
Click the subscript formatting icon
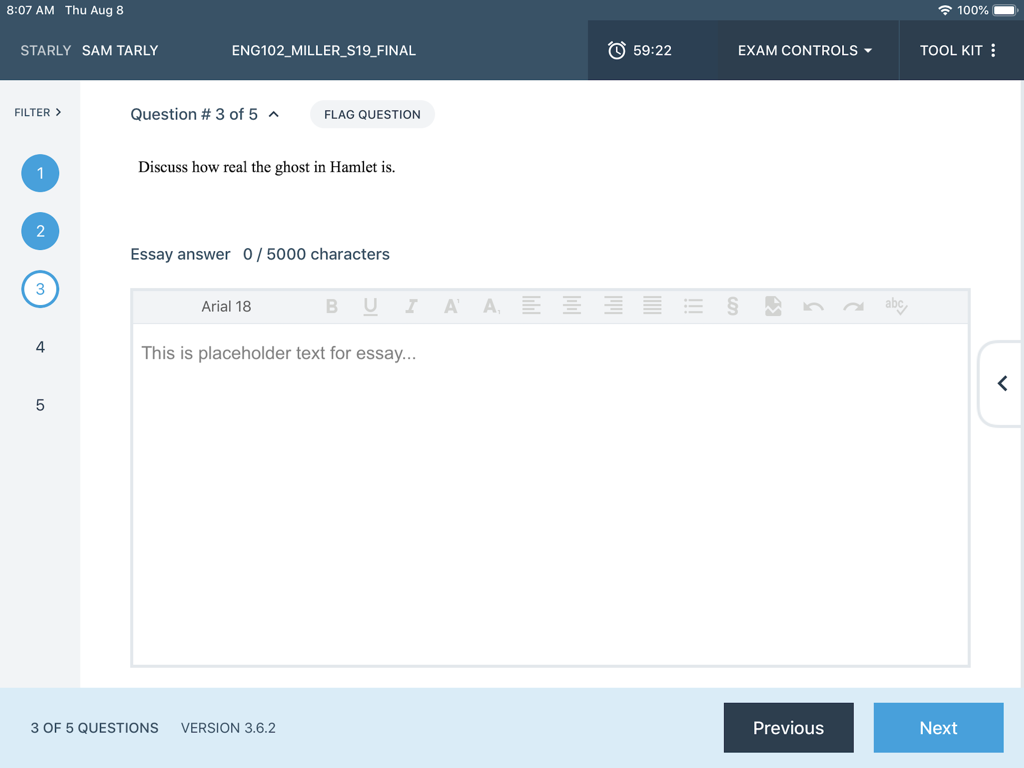pos(491,306)
